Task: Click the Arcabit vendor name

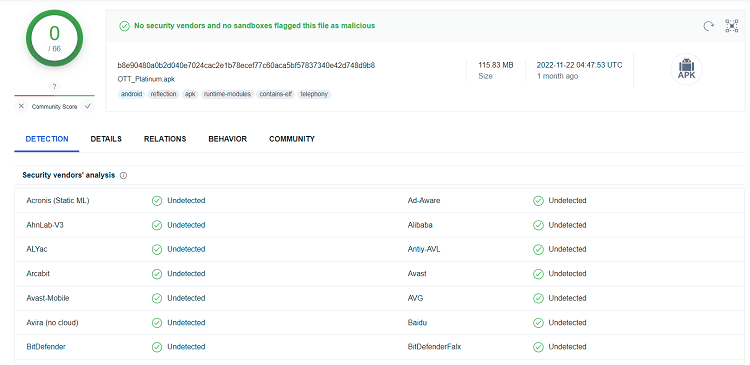Action: click(x=38, y=274)
